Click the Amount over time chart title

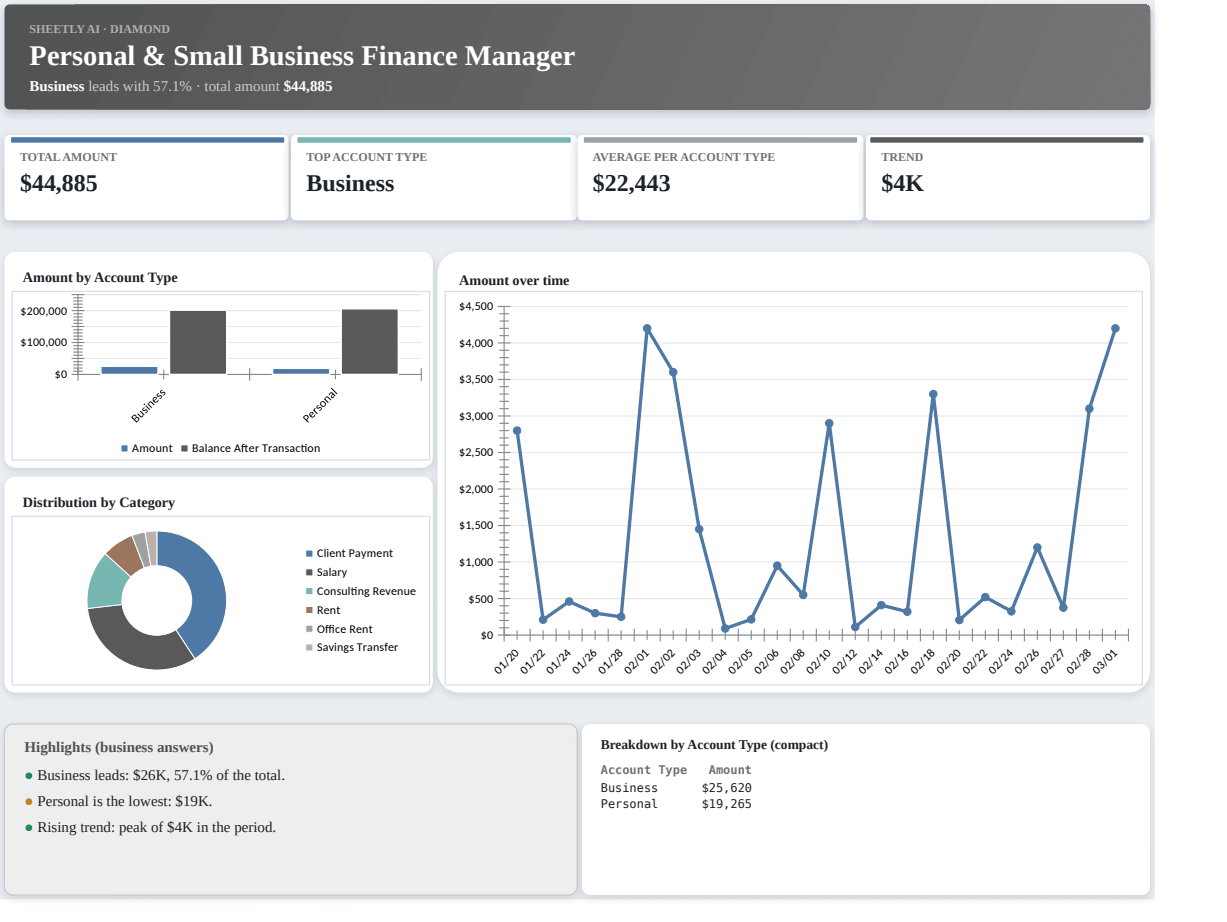(514, 281)
